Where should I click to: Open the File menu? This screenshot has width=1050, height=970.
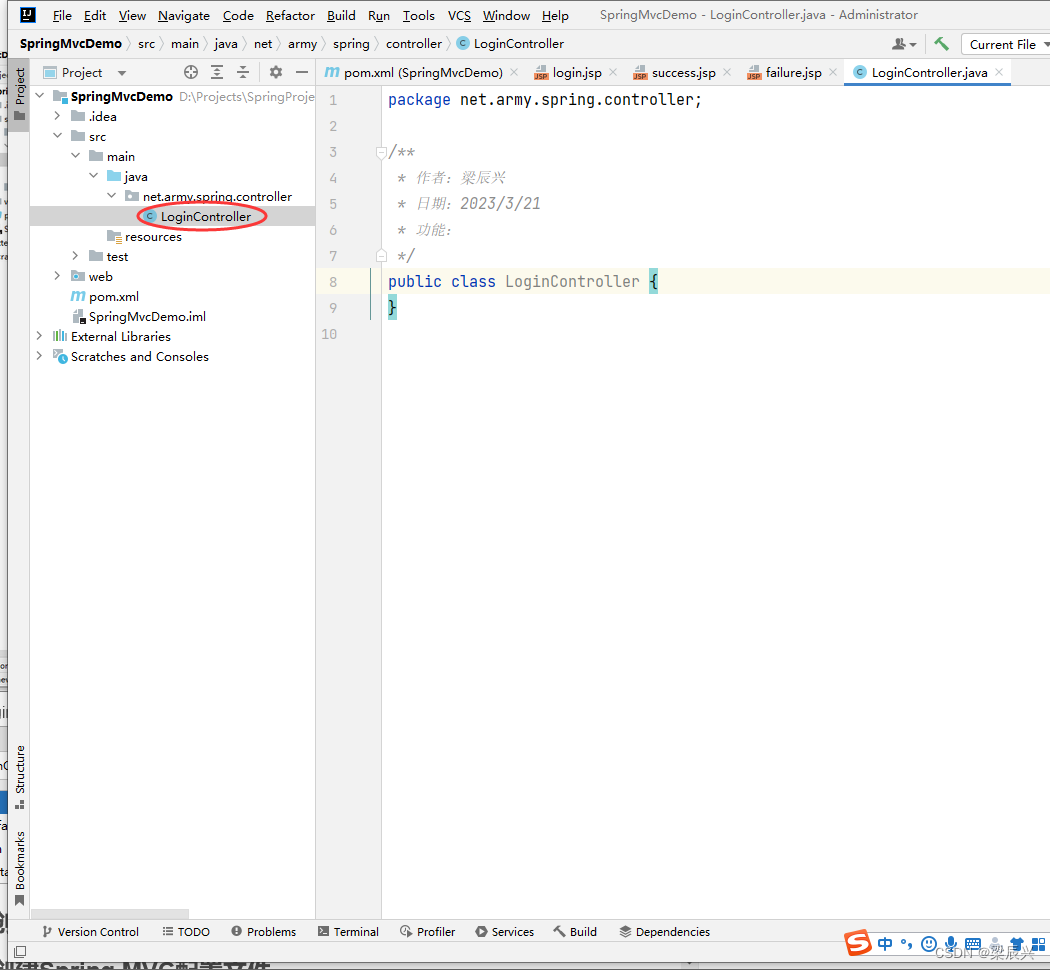click(62, 15)
